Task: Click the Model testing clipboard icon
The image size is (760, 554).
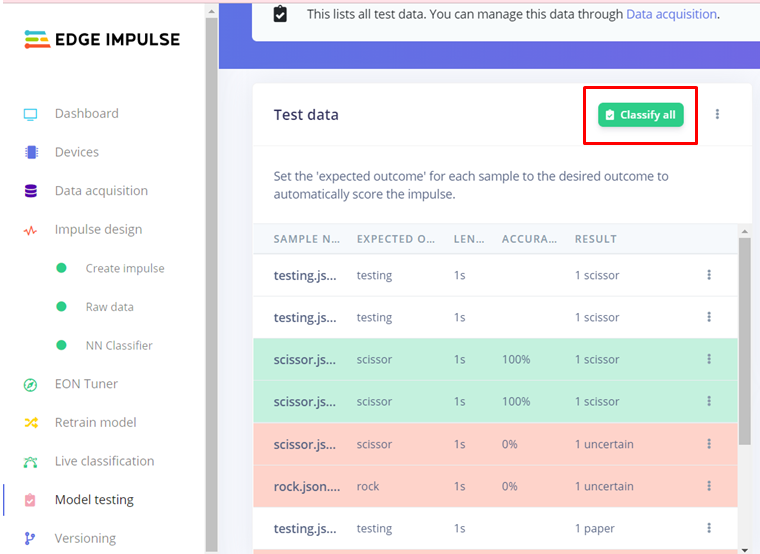Action: [x=30, y=500]
